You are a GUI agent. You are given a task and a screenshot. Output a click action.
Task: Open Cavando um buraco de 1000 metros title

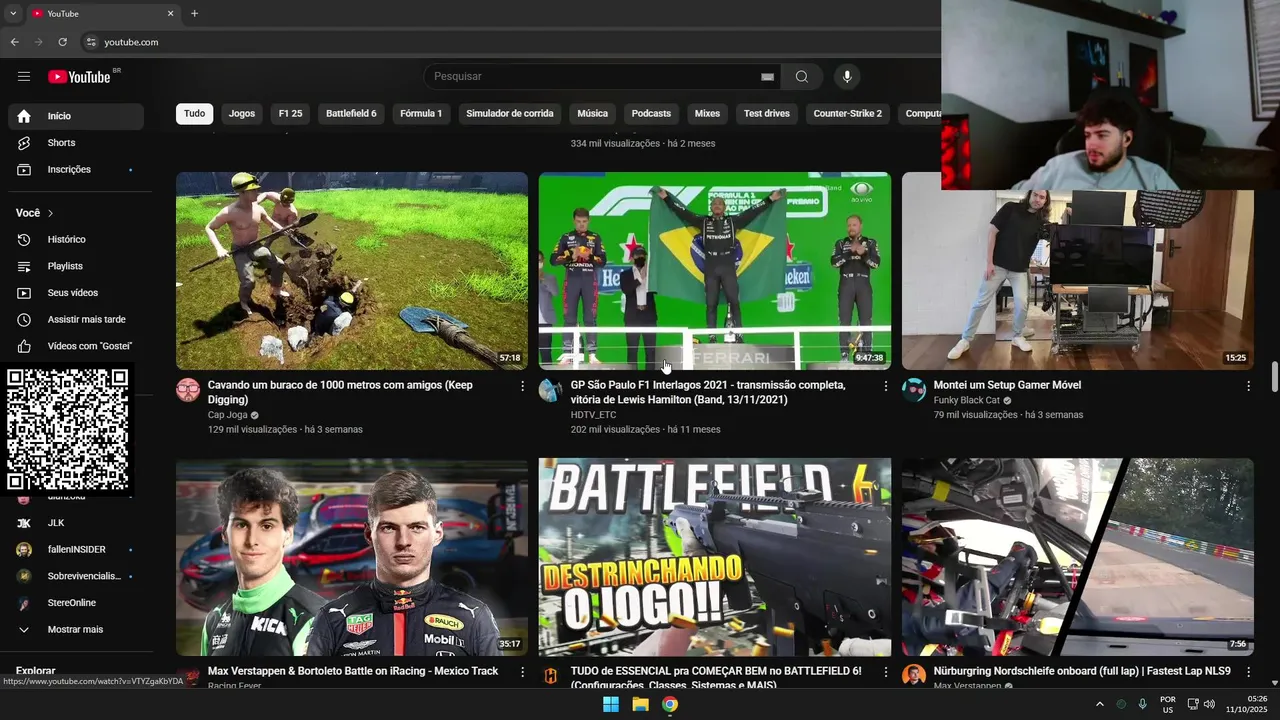[340, 392]
